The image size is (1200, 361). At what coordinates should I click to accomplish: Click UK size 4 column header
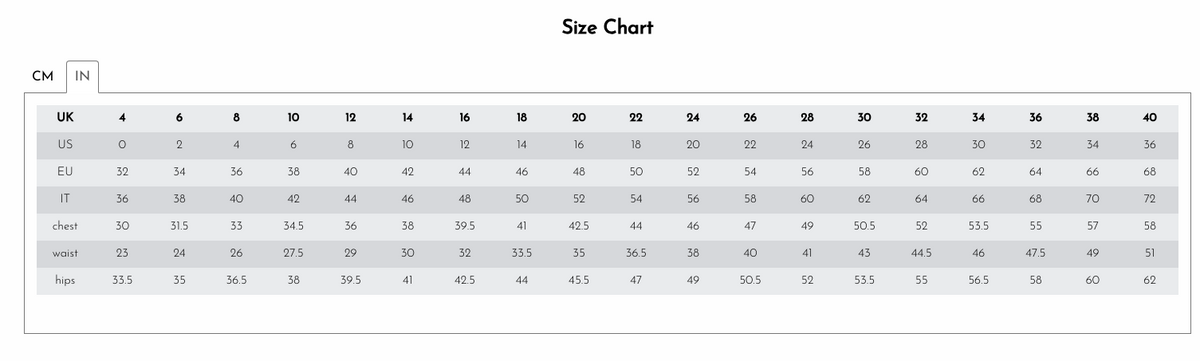(x=122, y=117)
